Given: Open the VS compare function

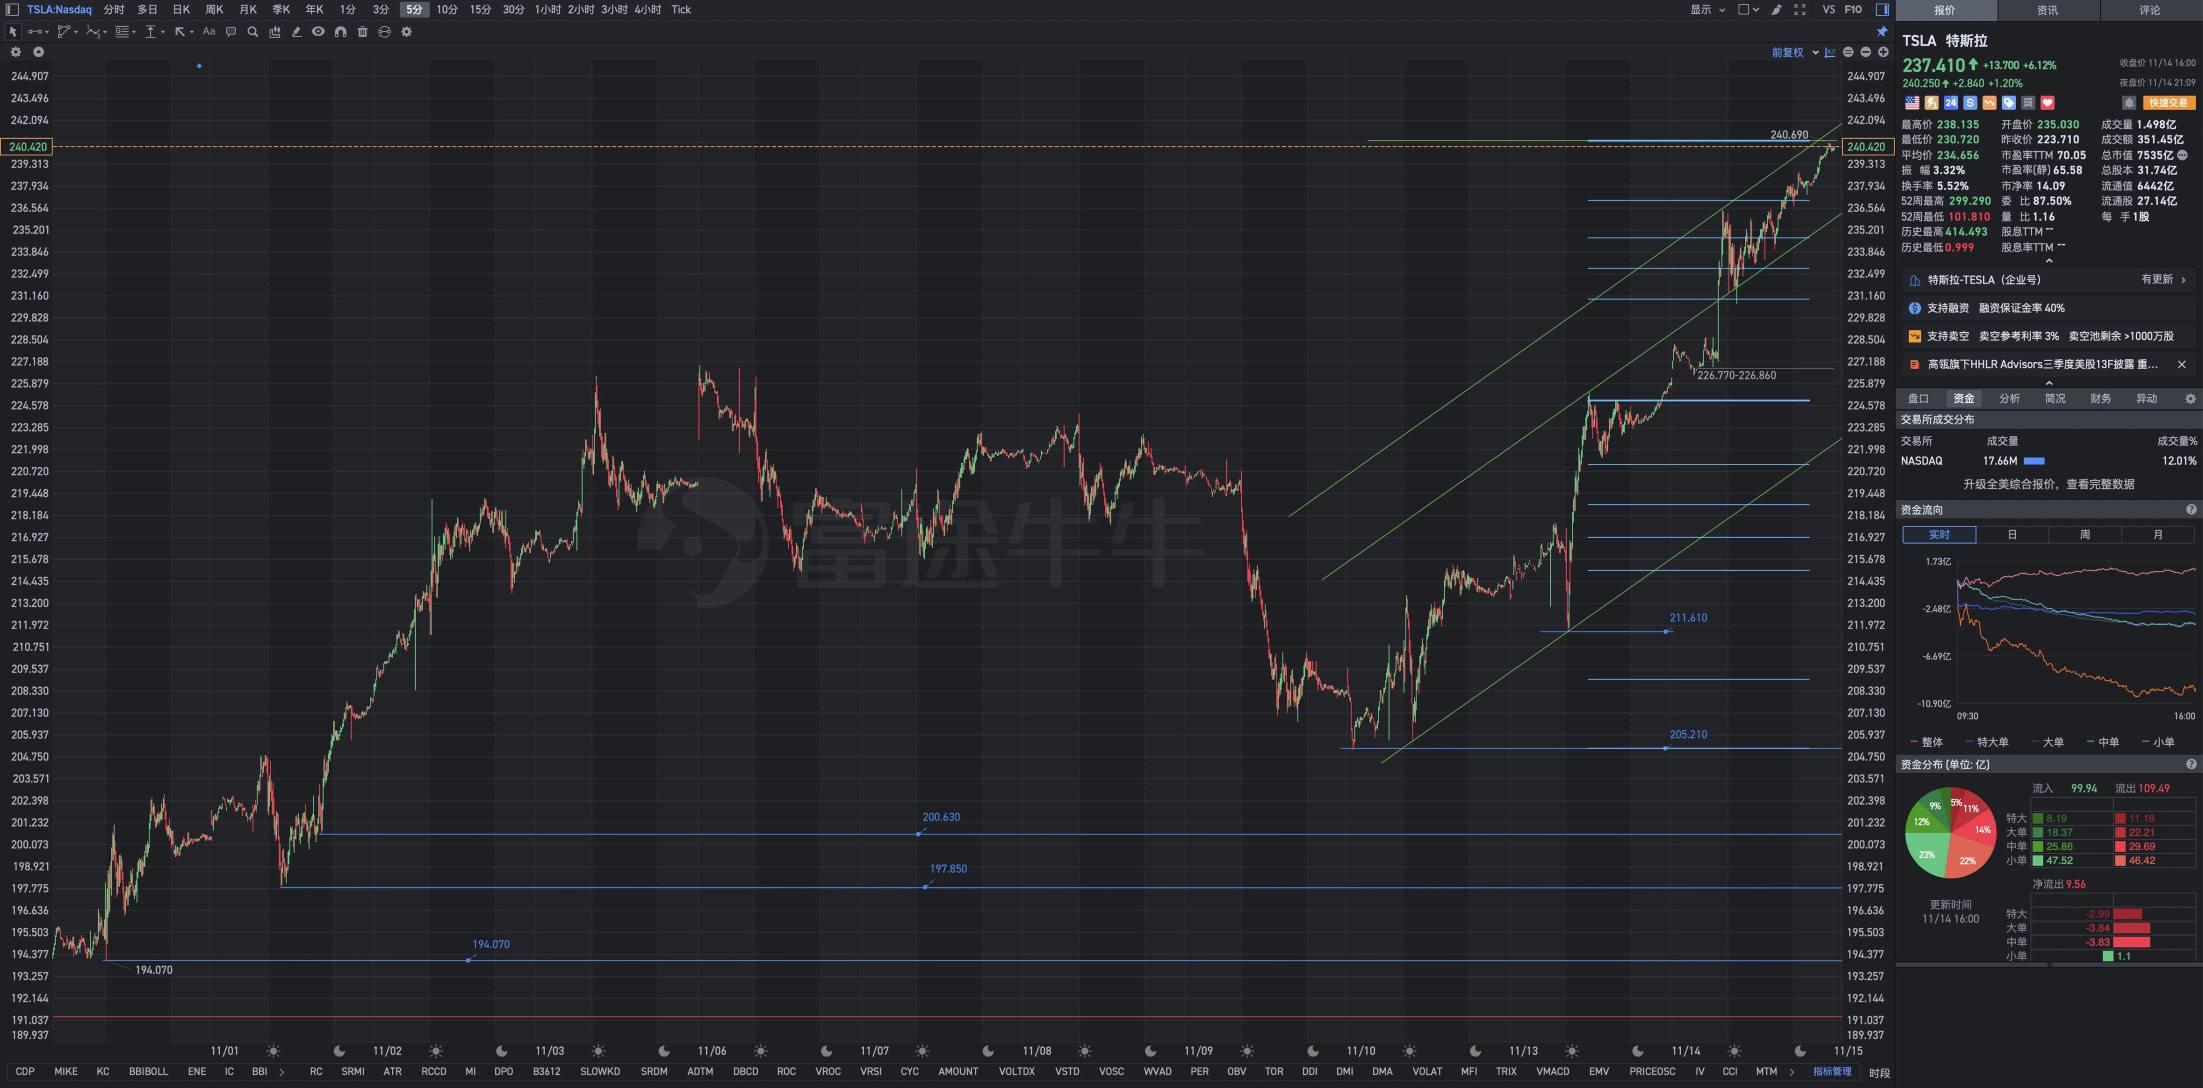Looking at the screenshot, I should click(x=1828, y=9).
